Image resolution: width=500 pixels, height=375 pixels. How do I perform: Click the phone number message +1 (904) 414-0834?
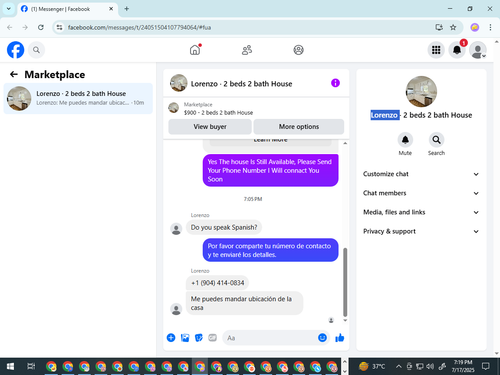pos(217,283)
